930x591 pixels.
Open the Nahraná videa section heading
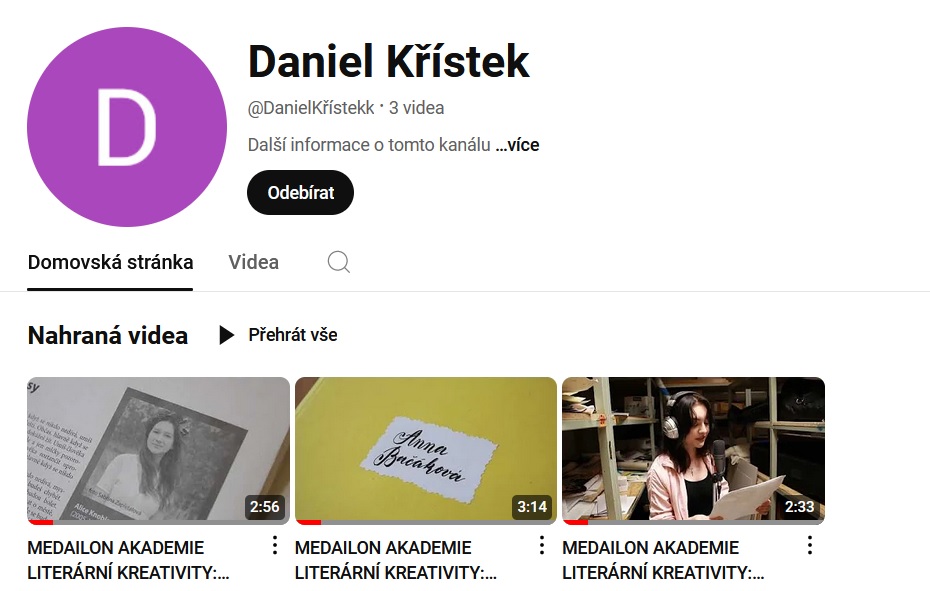[108, 335]
